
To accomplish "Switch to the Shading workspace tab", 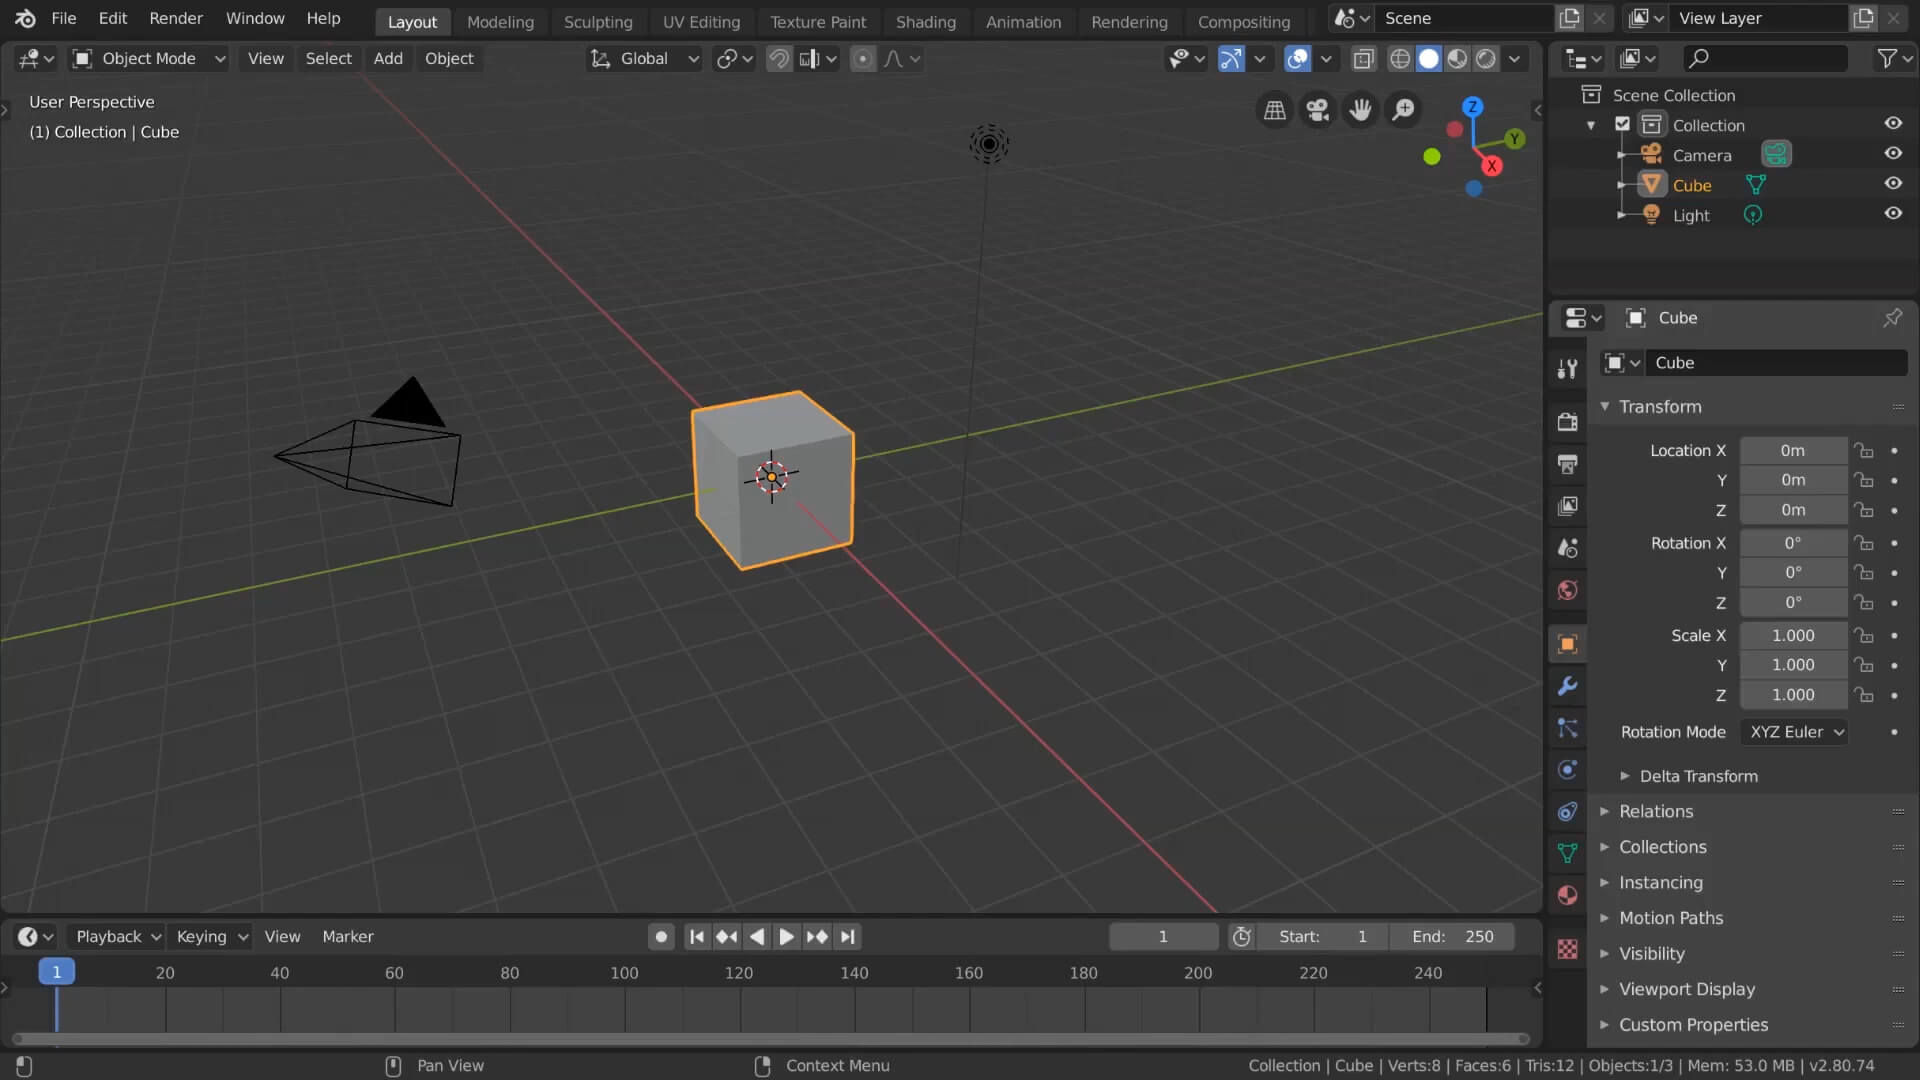I will coord(926,21).
